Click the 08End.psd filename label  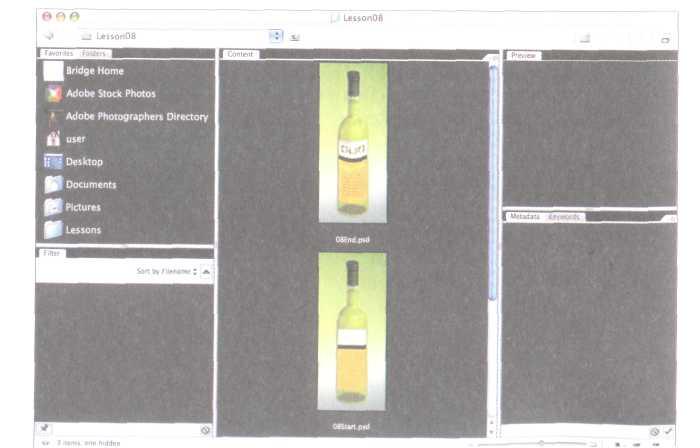coord(352,240)
